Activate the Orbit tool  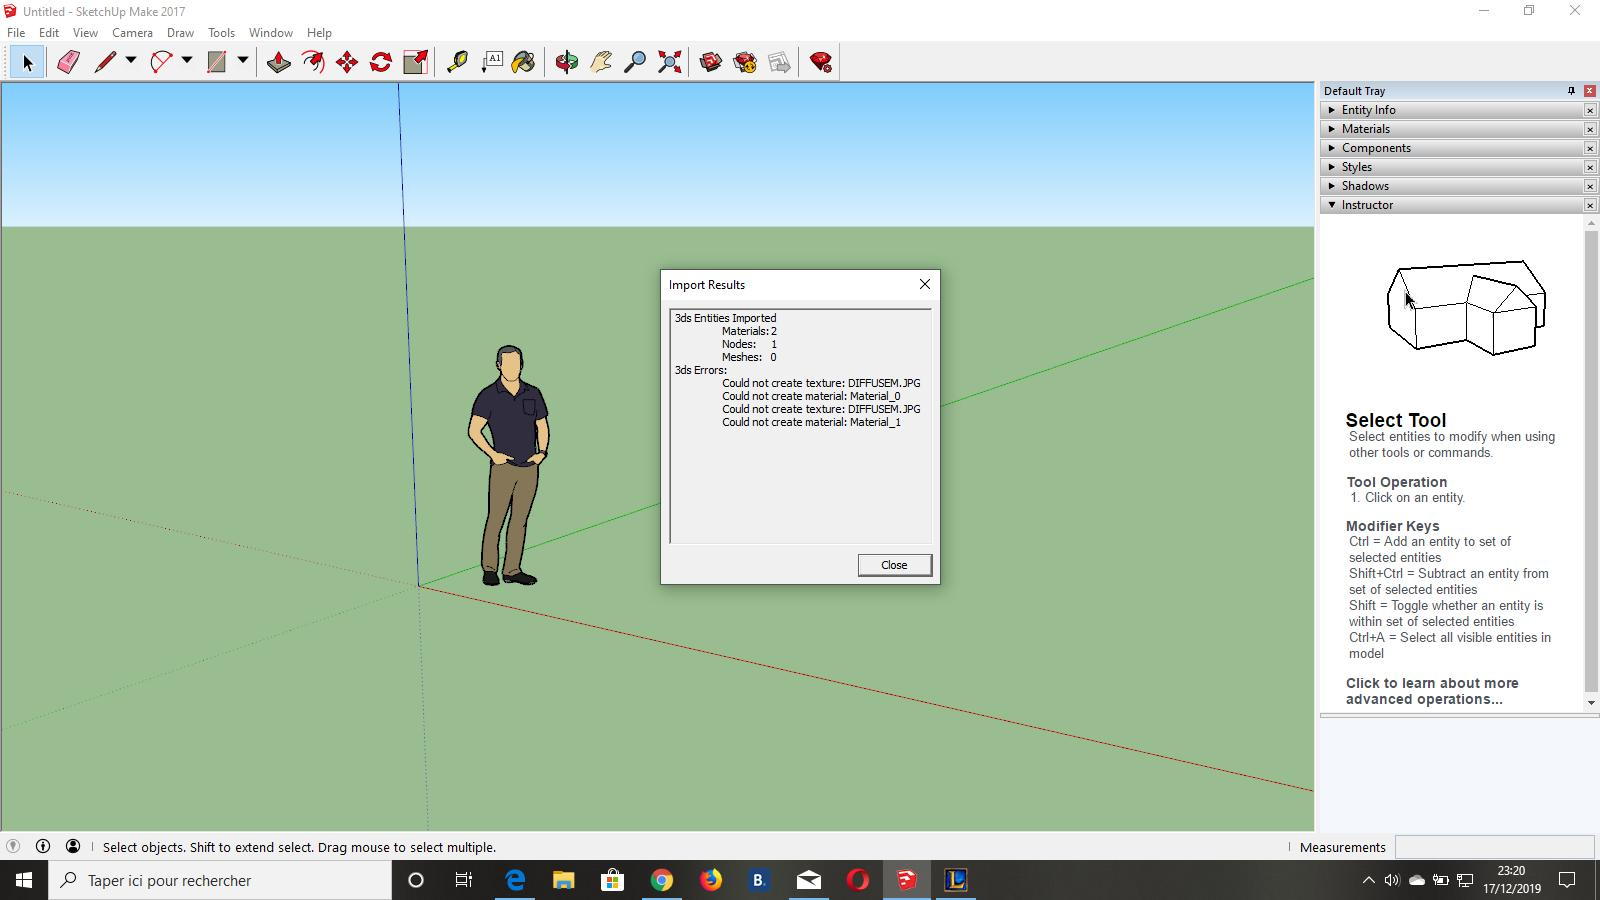567,62
